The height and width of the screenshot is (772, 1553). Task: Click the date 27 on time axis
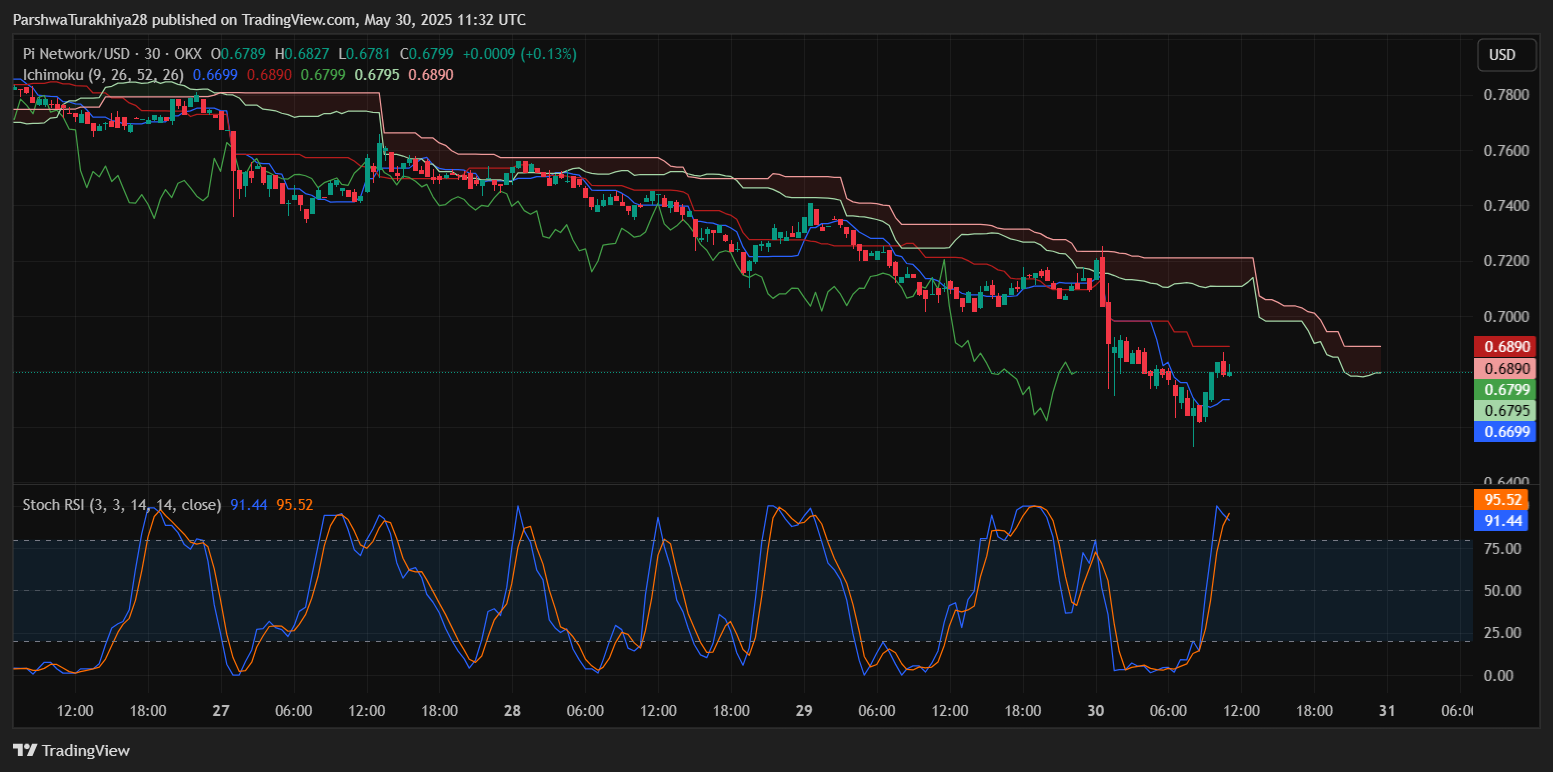221,711
